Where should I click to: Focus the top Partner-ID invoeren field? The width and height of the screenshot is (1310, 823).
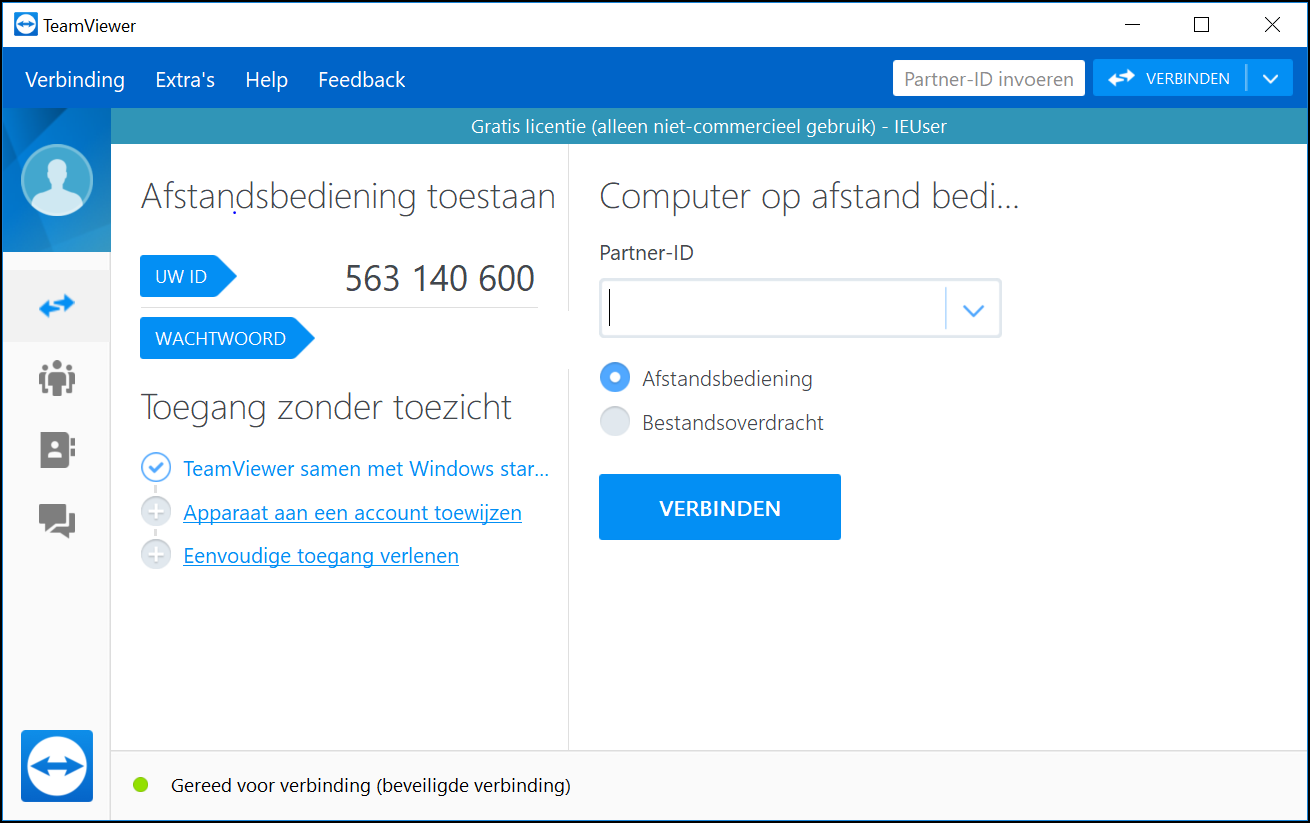click(989, 79)
